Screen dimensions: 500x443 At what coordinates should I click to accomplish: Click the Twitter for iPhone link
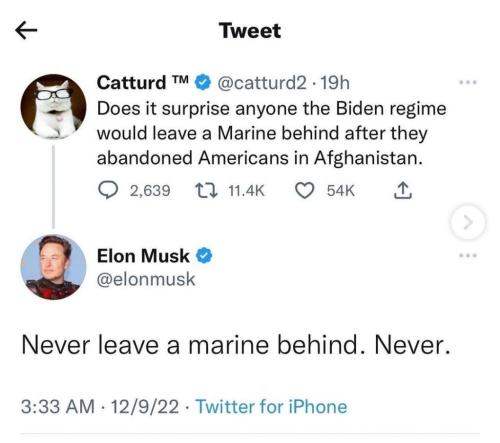[x=271, y=407]
